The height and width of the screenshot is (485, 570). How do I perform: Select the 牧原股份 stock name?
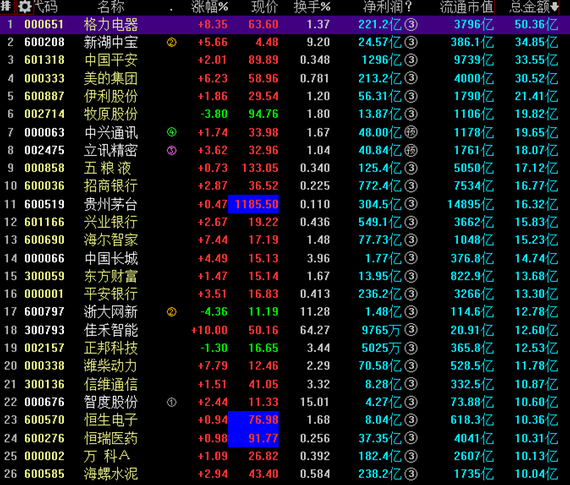111,114
